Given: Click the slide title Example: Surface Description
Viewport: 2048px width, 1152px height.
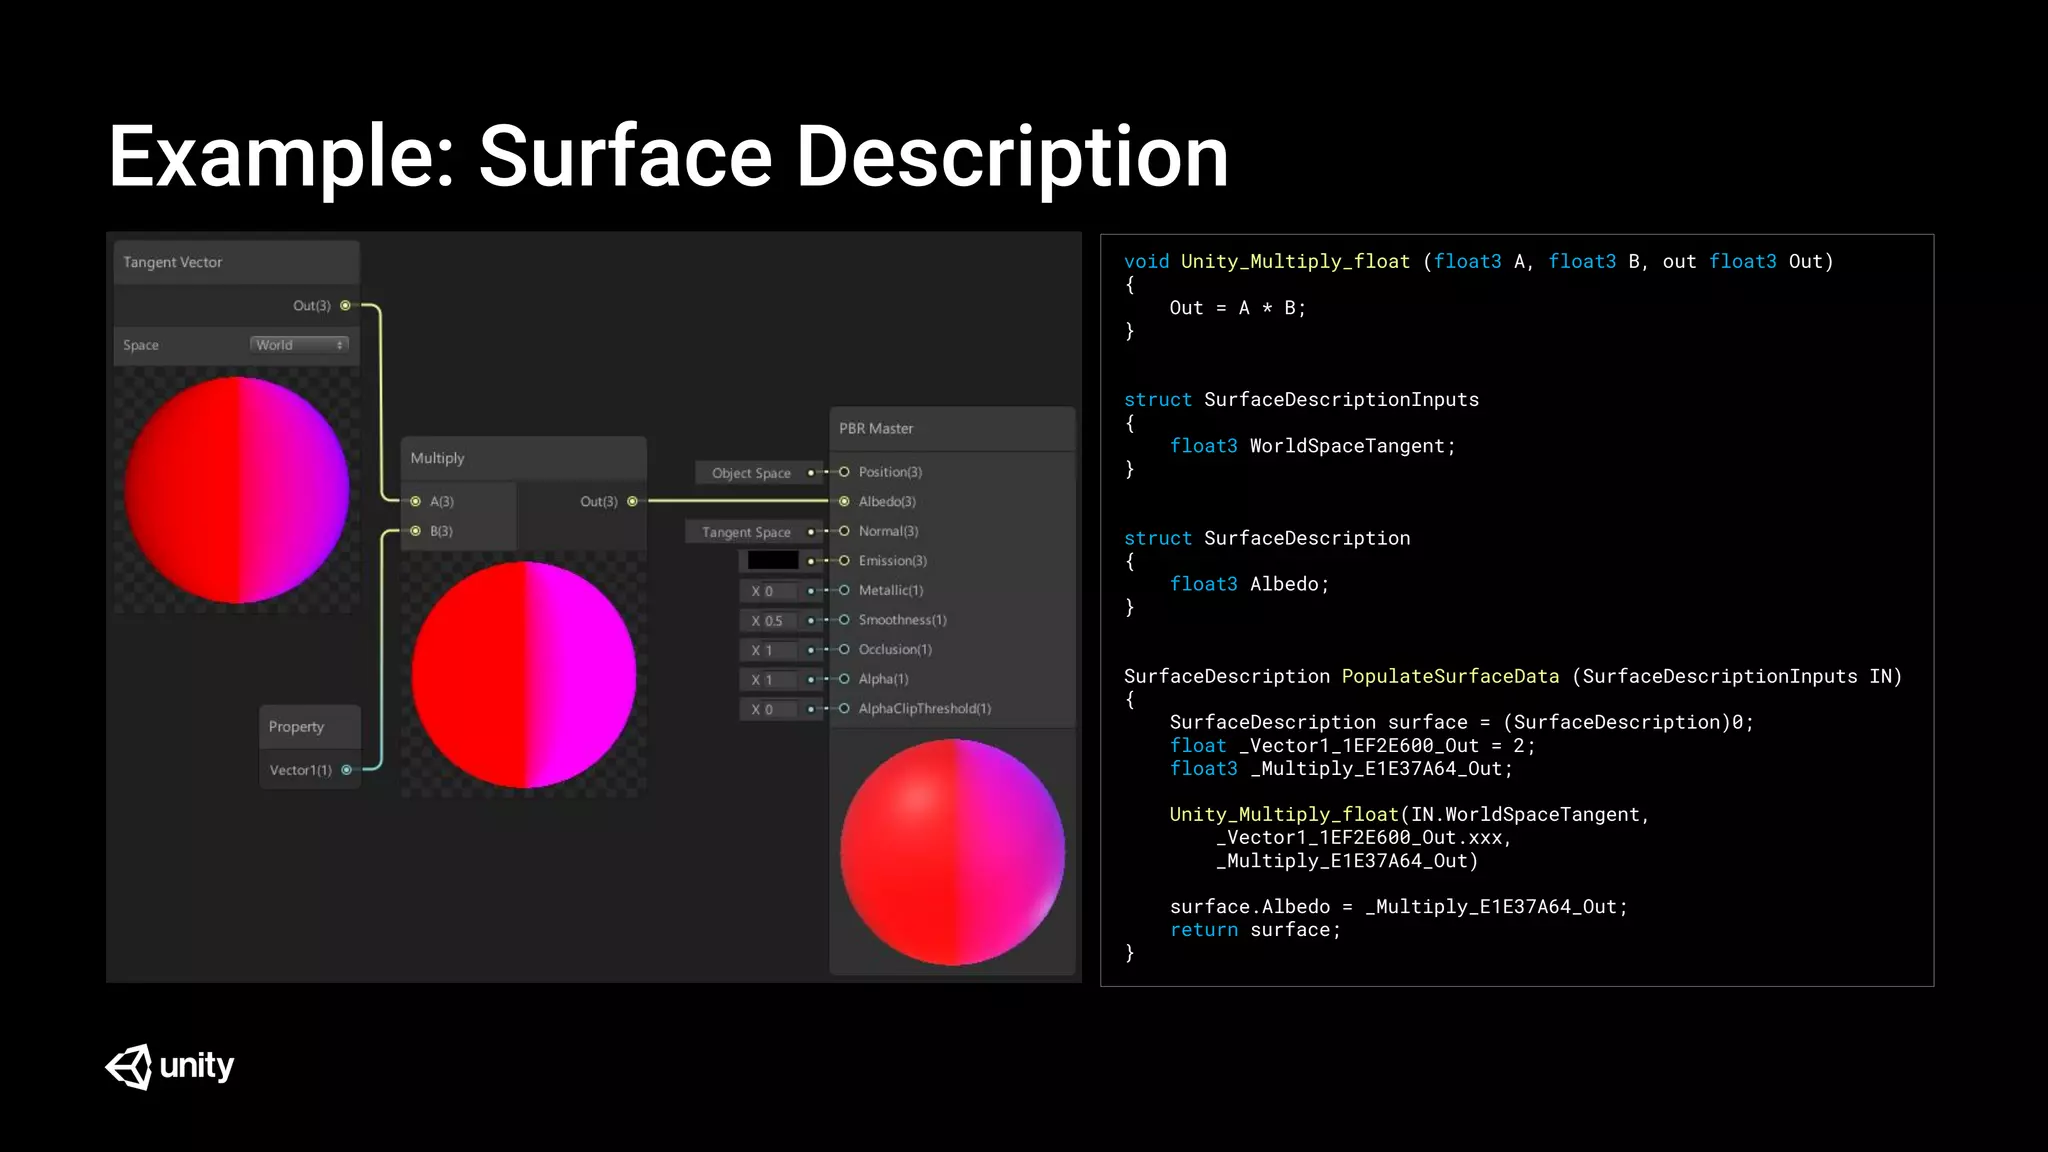Looking at the screenshot, I should [668, 156].
